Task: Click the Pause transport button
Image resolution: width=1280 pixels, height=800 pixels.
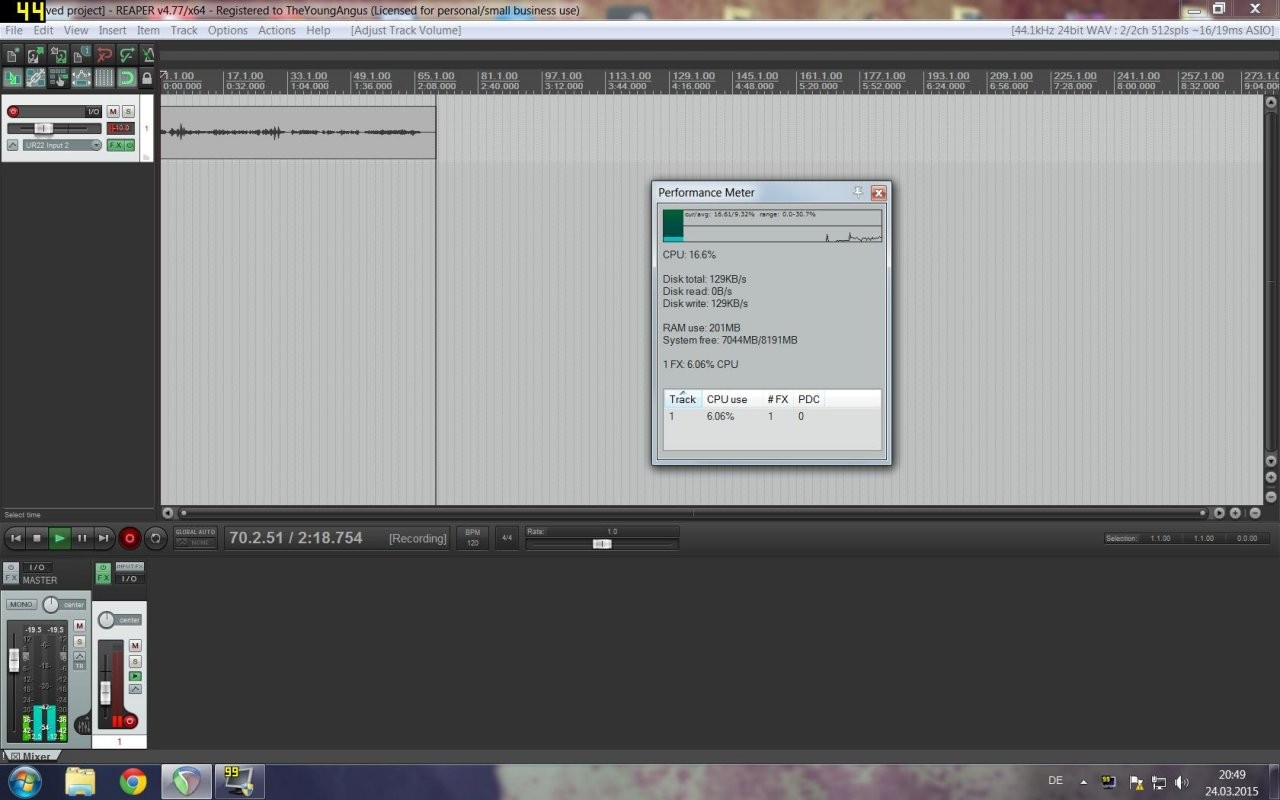Action: [82, 538]
